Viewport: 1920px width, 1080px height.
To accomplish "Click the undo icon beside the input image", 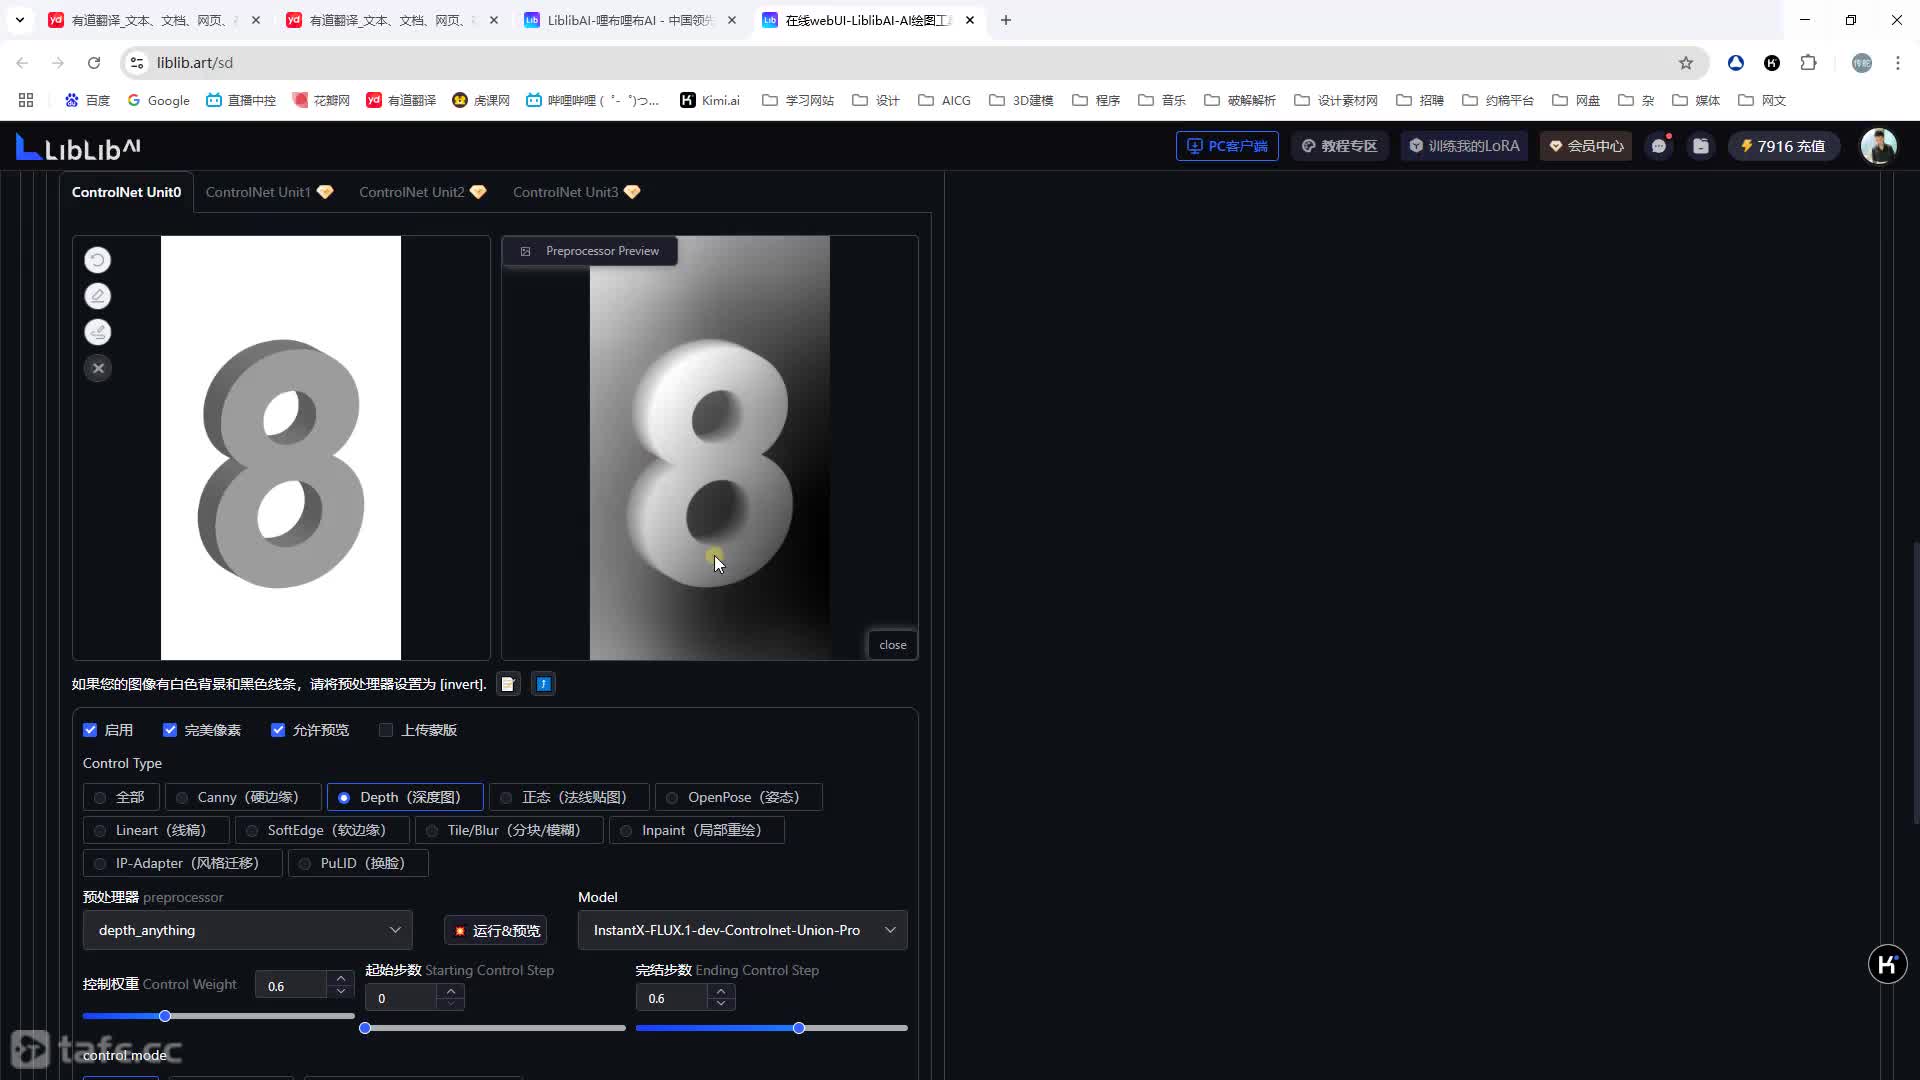I will (x=97, y=260).
